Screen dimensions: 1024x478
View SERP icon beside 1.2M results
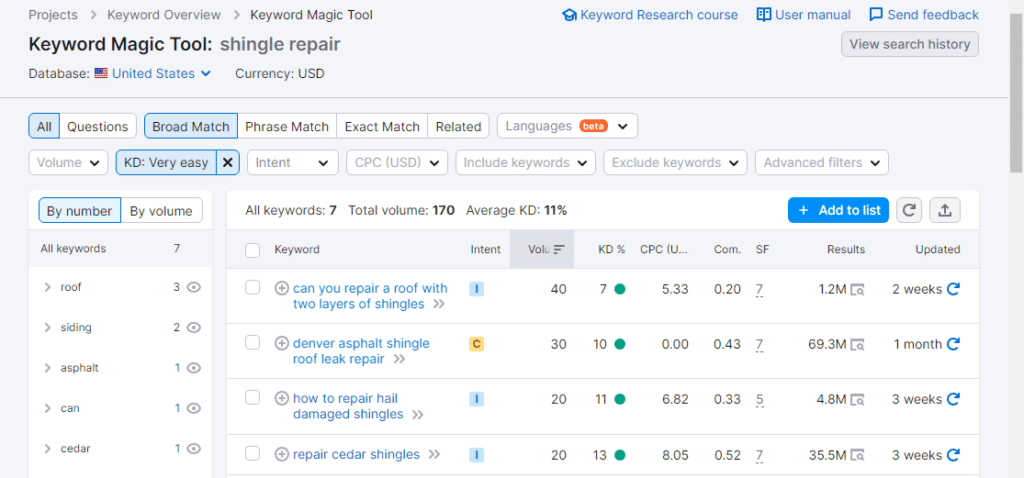[857, 289]
